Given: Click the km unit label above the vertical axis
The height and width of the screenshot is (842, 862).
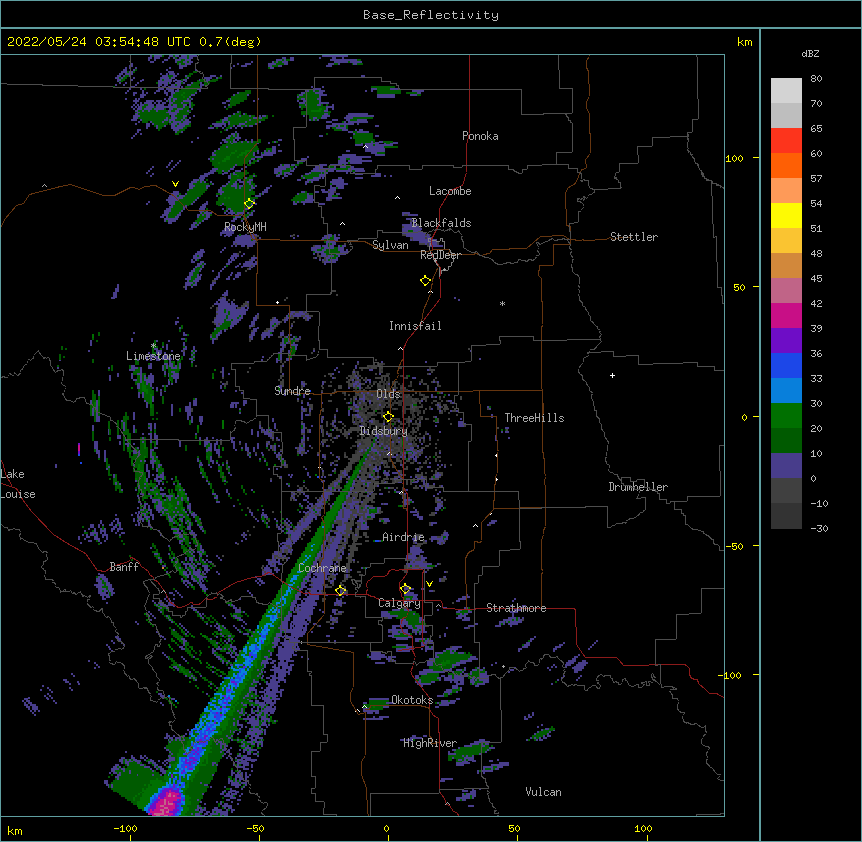Looking at the screenshot, I should pyautogui.click(x=745, y=42).
